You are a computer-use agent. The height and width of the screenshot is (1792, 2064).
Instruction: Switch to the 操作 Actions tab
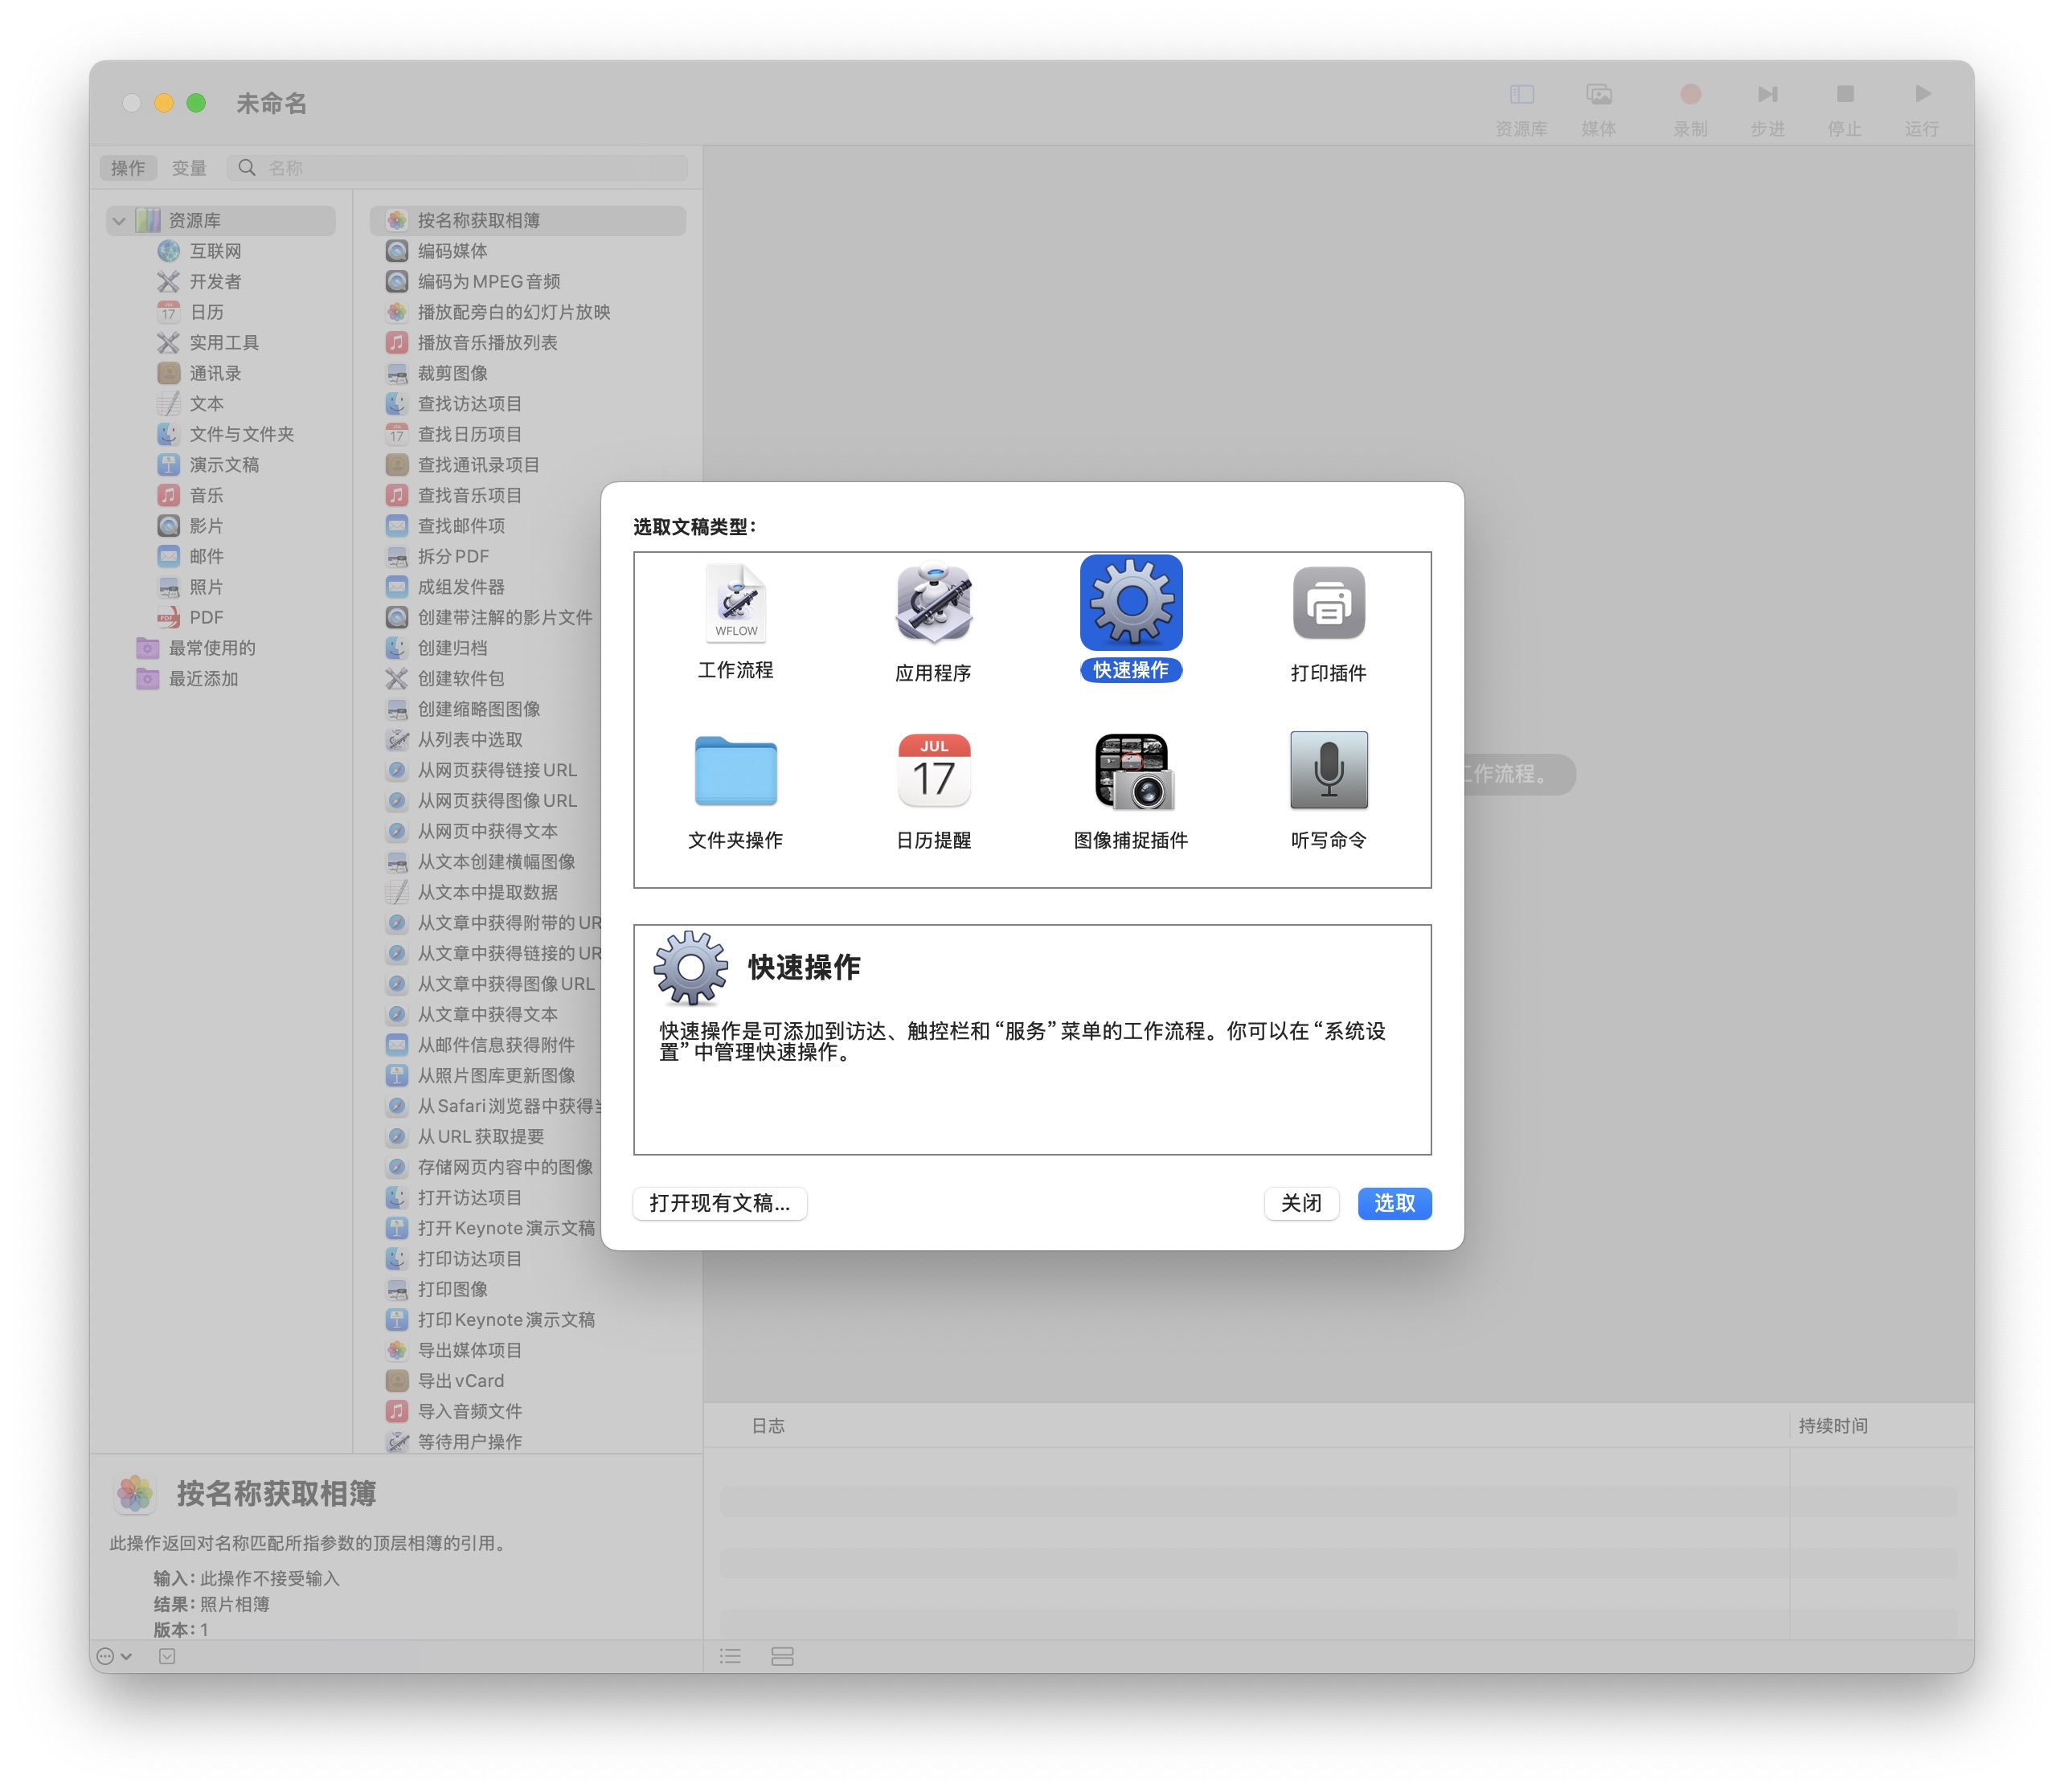point(128,168)
